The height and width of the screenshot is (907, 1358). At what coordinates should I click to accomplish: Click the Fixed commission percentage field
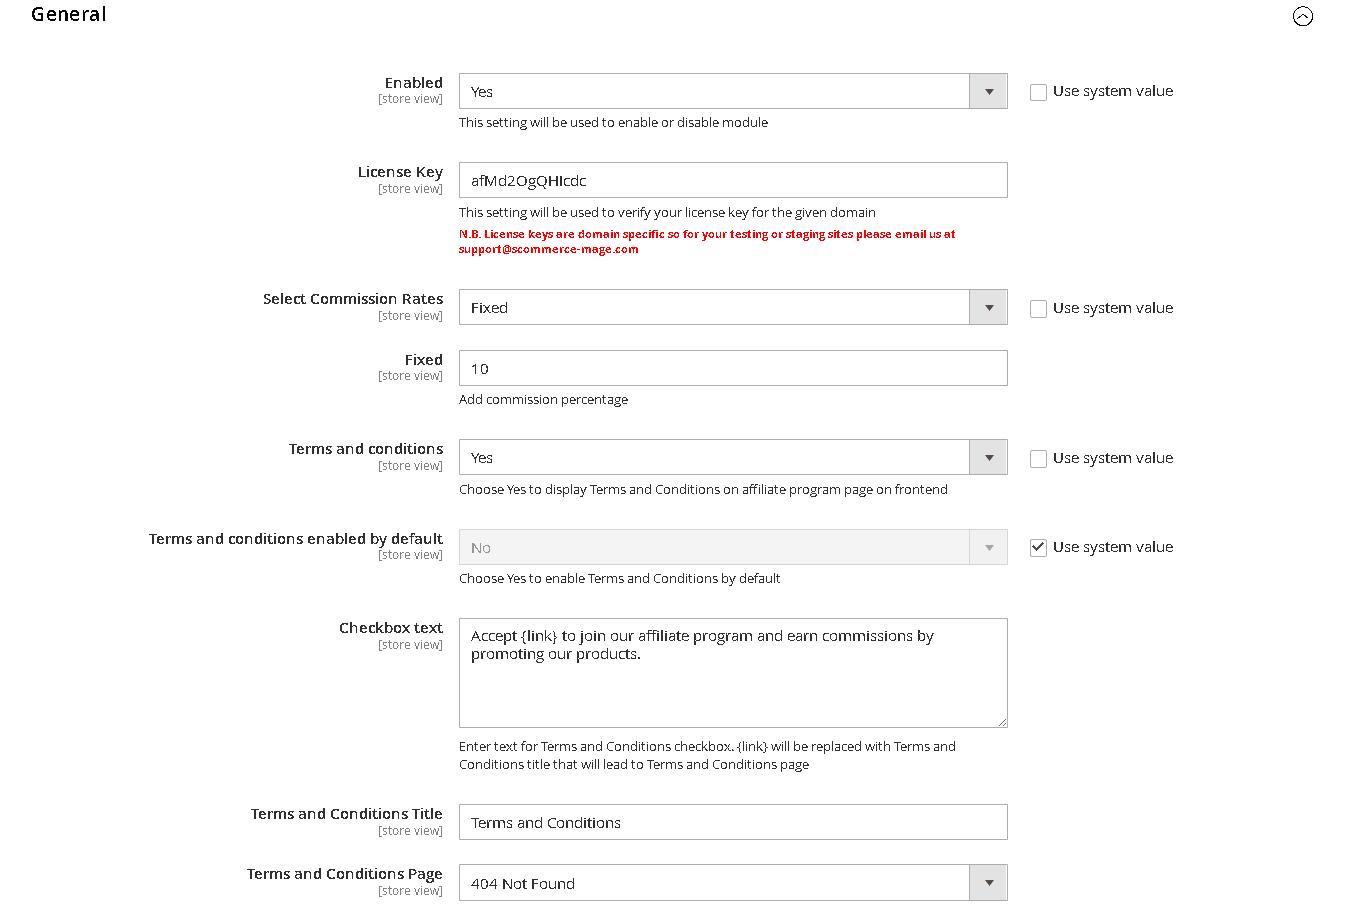pos(732,368)
